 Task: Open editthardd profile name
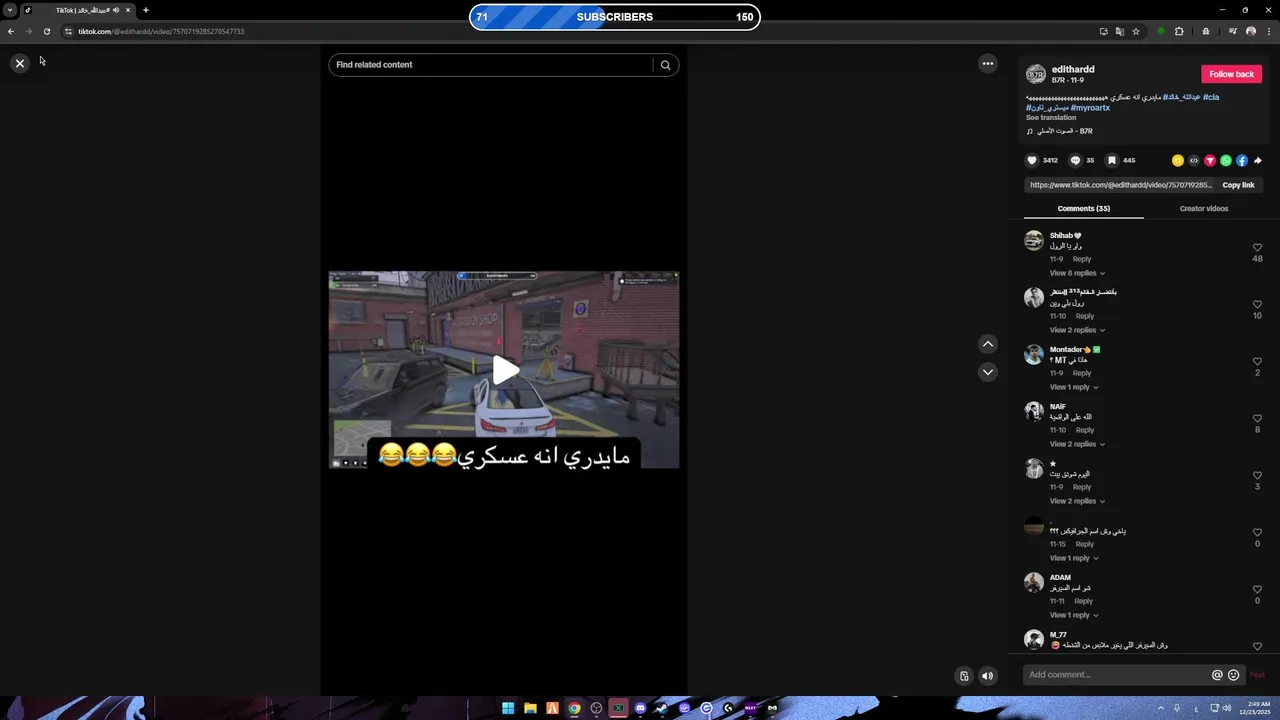[x=1073, y=69]
